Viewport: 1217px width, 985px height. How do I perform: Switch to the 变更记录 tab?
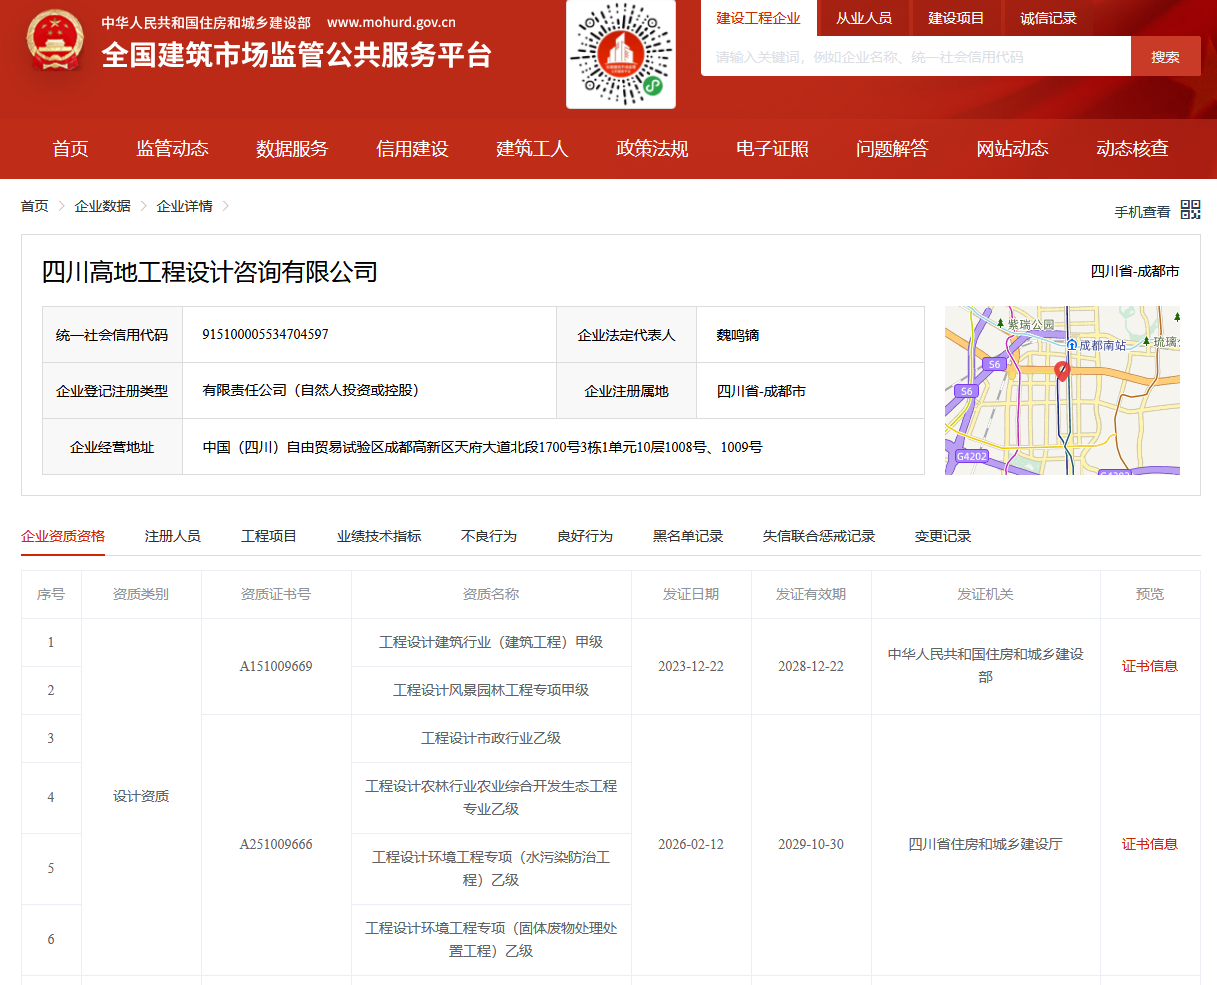pos(942,536)
